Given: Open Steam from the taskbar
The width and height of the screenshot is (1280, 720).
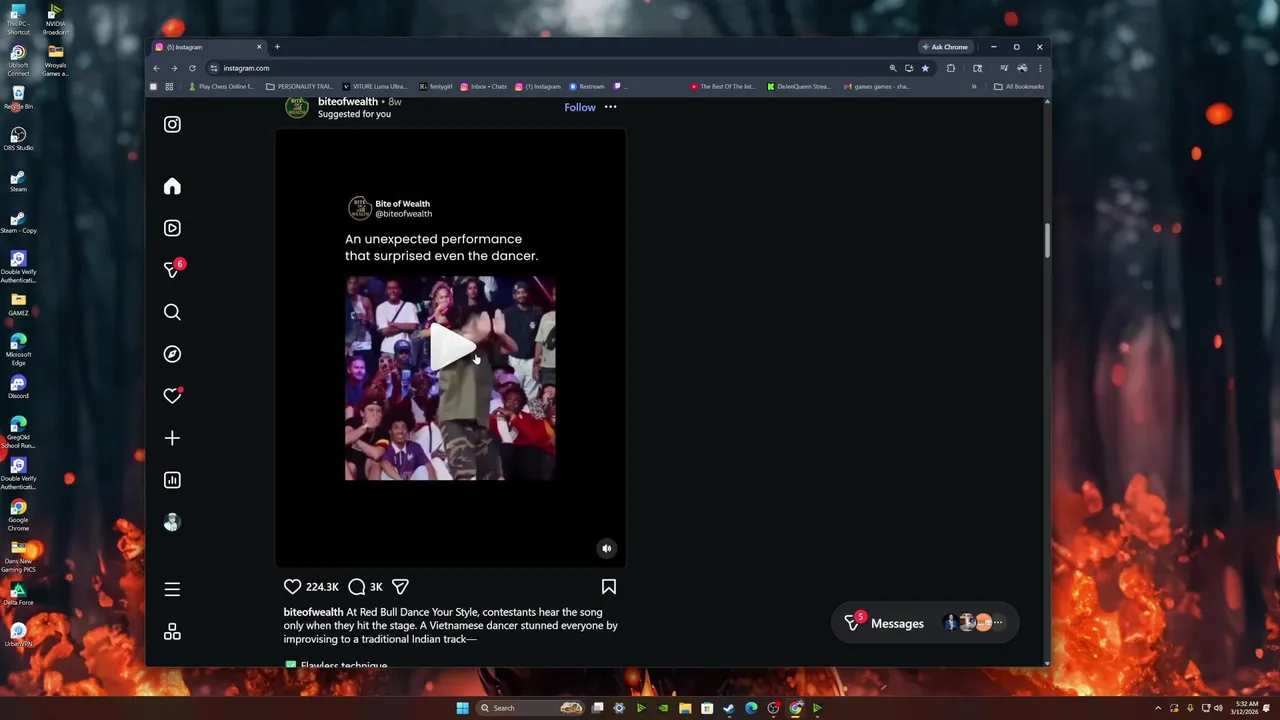Looking at the screenshot, I should coord(729,708).
